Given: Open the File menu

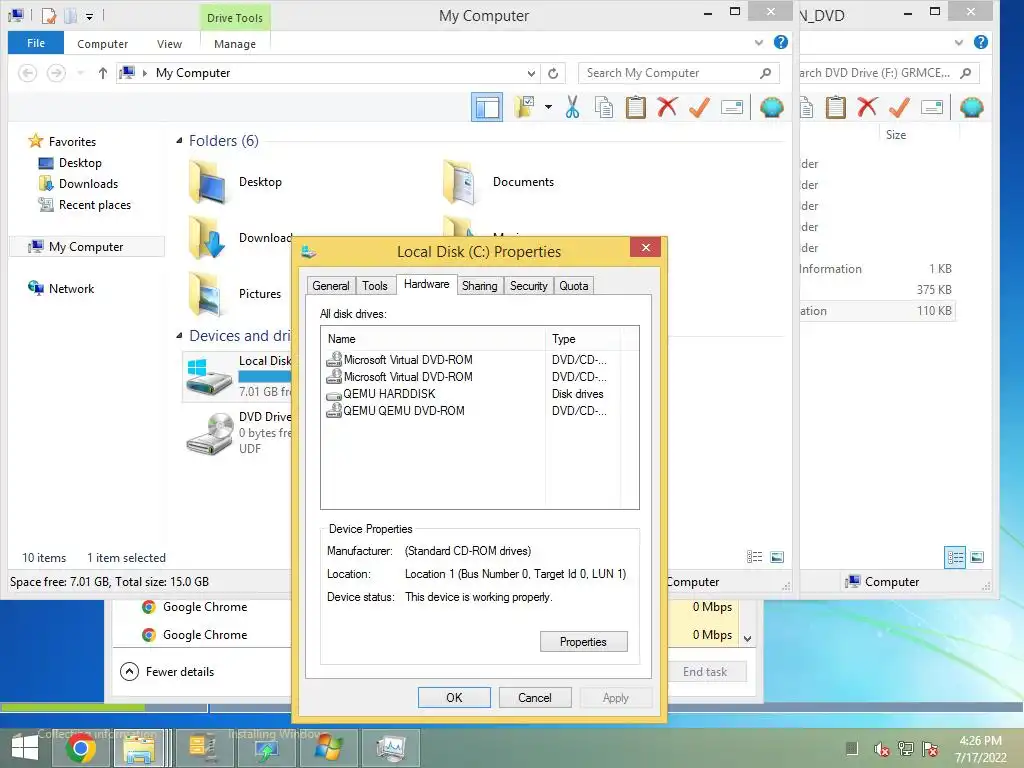Looking at the screenshot, I should 36,43.
